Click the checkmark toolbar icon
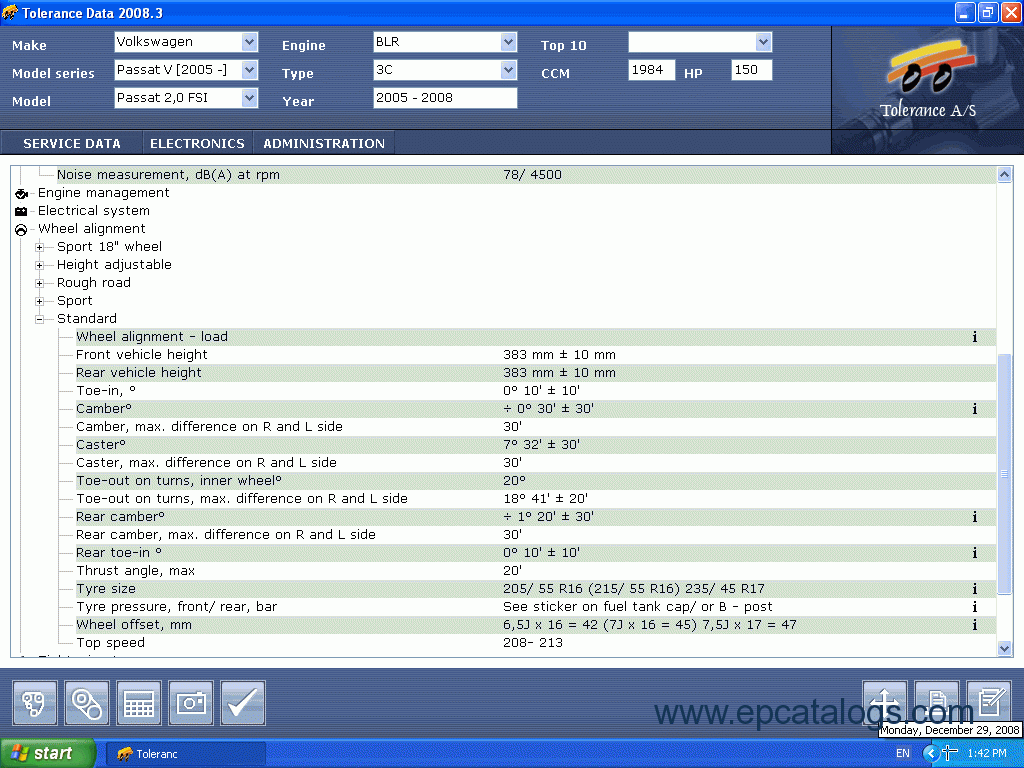The height and width of the screenshot is (768, 1024). [x=243, y=703]
